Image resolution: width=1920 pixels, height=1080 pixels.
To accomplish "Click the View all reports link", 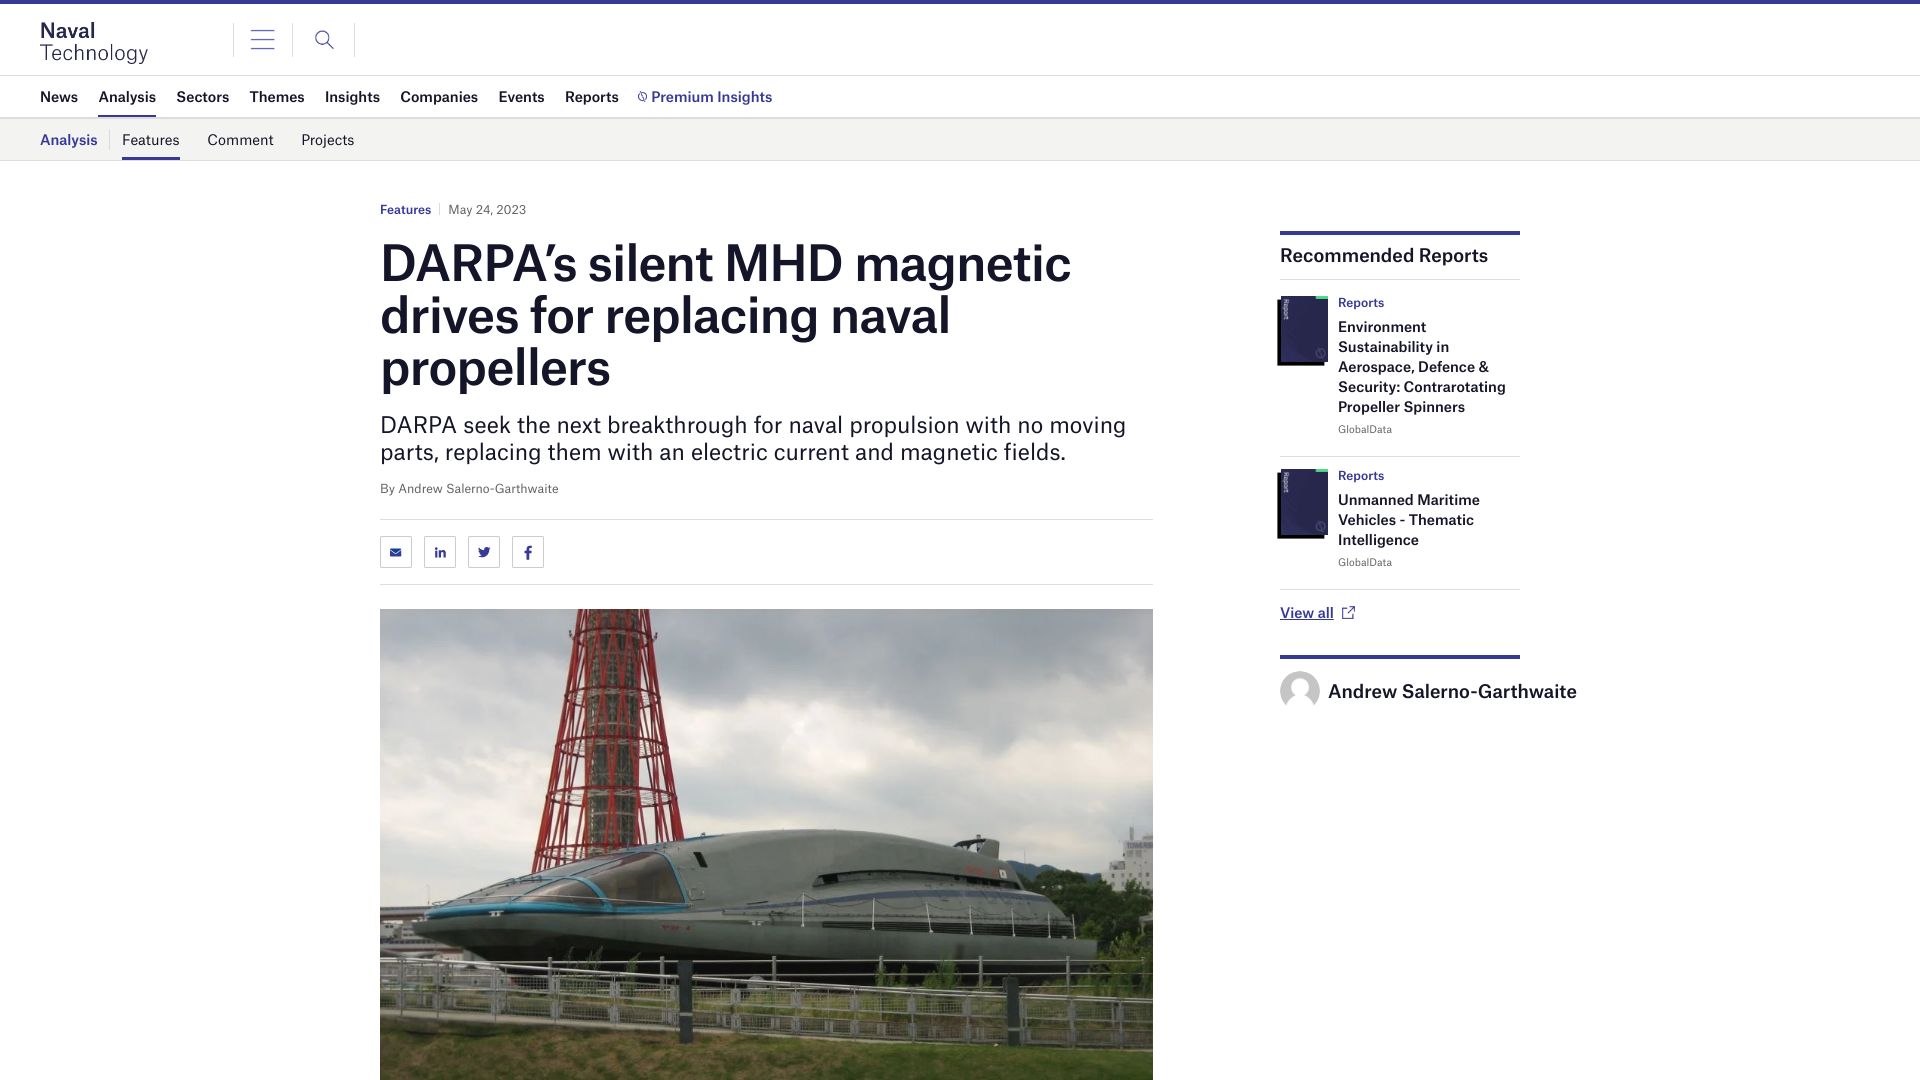I will pyautogui.click(x=1306, y=613).
